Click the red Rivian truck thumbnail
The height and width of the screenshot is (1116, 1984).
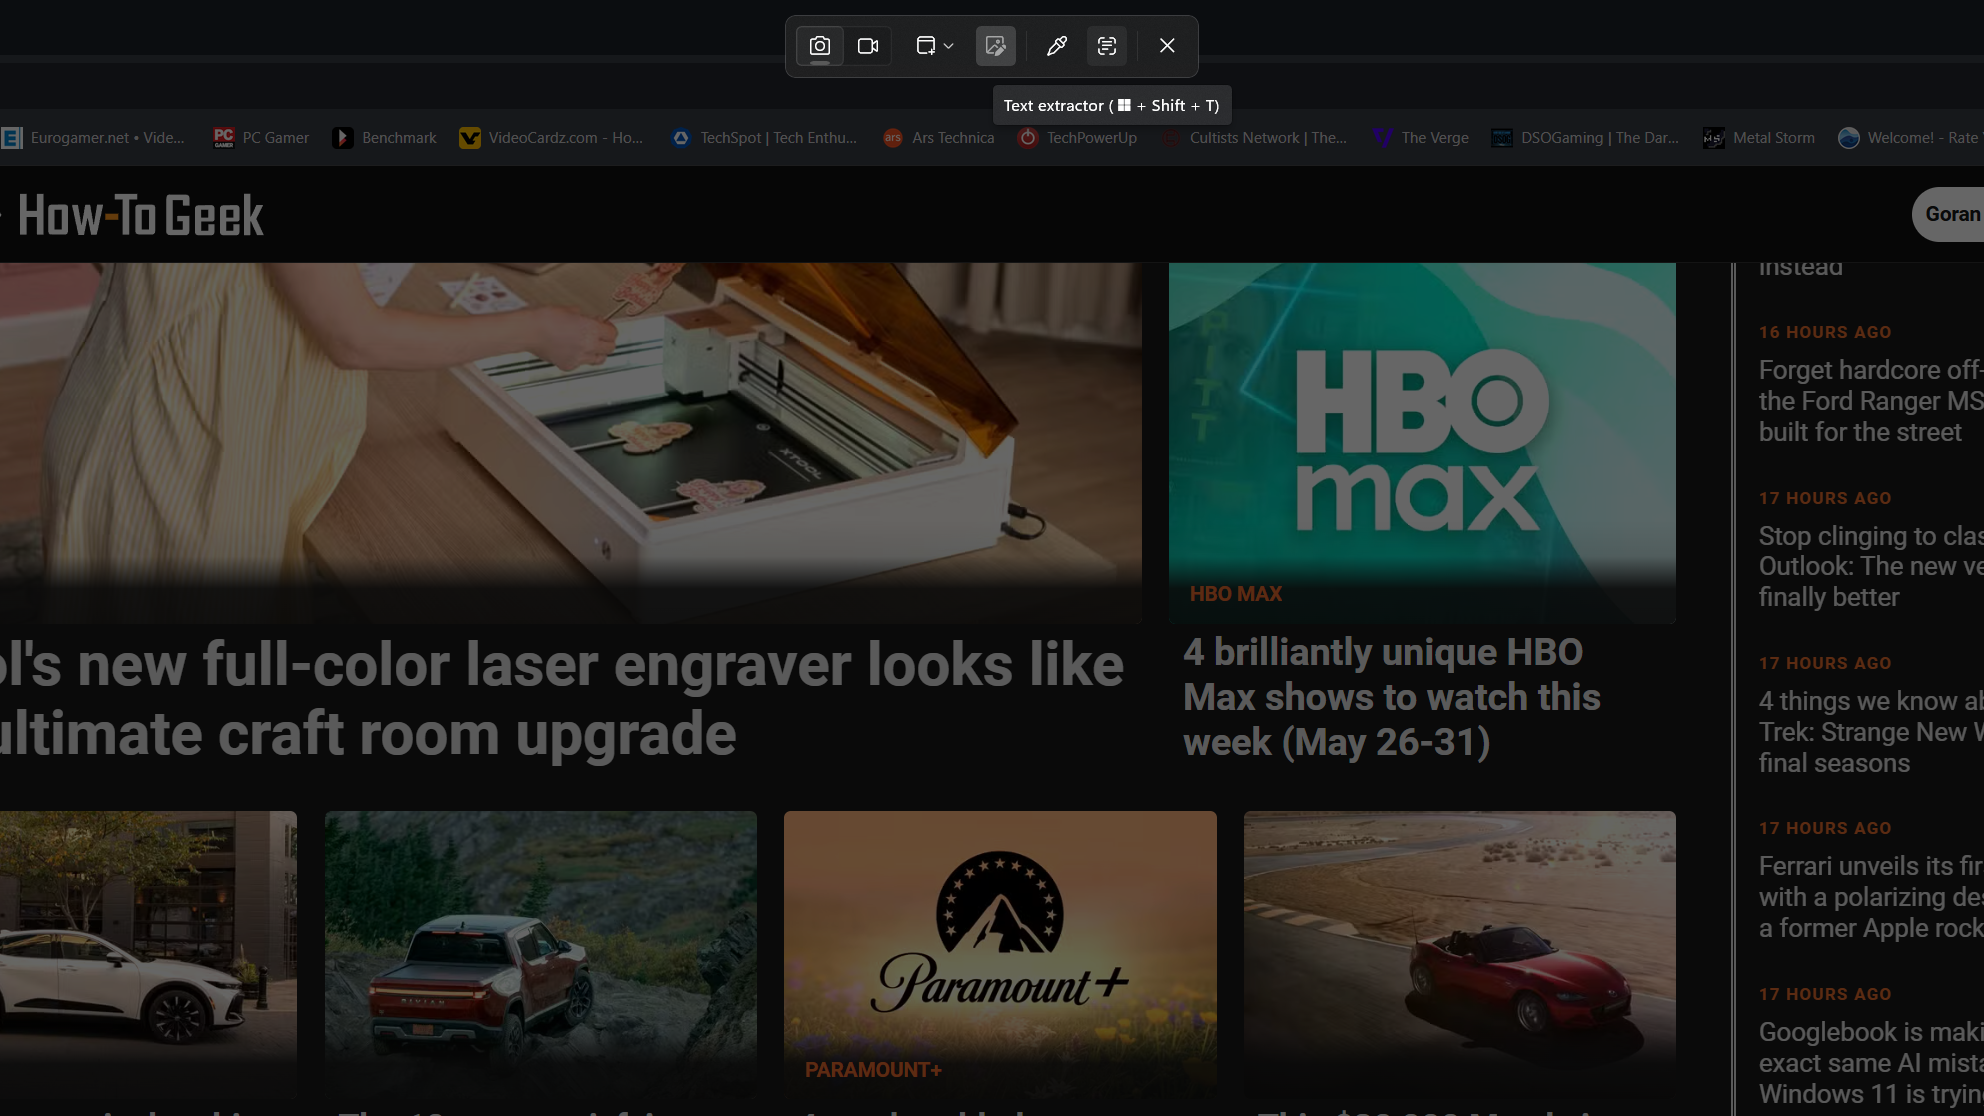[541, 955]
